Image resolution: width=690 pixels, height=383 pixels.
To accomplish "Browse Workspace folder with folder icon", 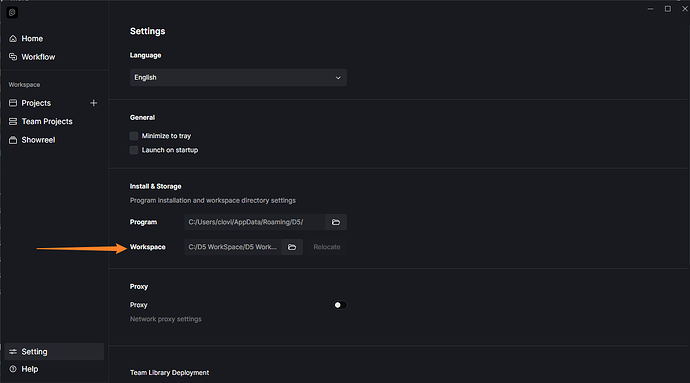I will pos(292,247).
